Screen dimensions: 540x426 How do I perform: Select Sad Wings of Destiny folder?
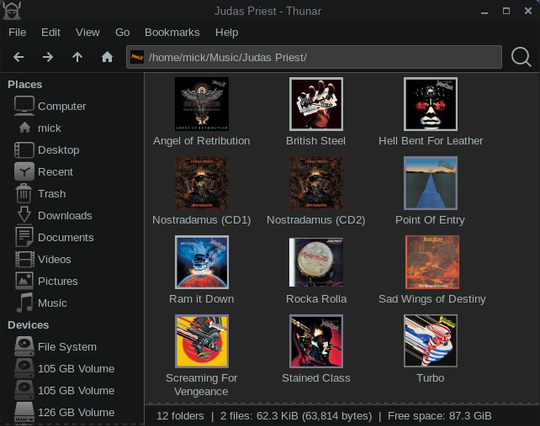(432, 270)
